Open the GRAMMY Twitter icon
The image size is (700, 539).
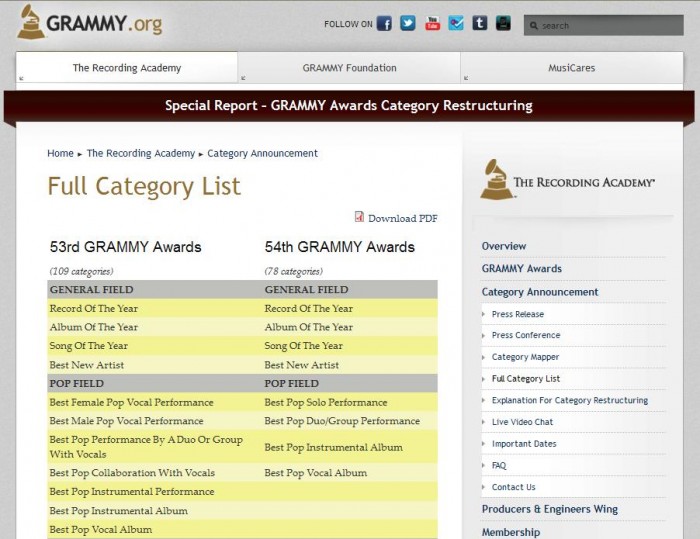point(408,23)
